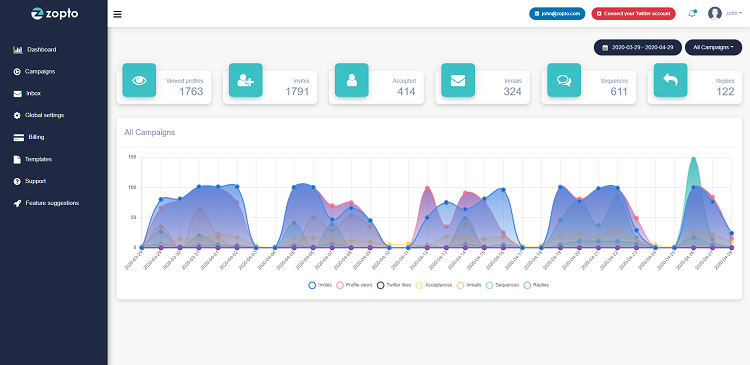Screen dimensions: 750x365
Task: Click the Sequences count 611
Action: [x=619, y=92]
